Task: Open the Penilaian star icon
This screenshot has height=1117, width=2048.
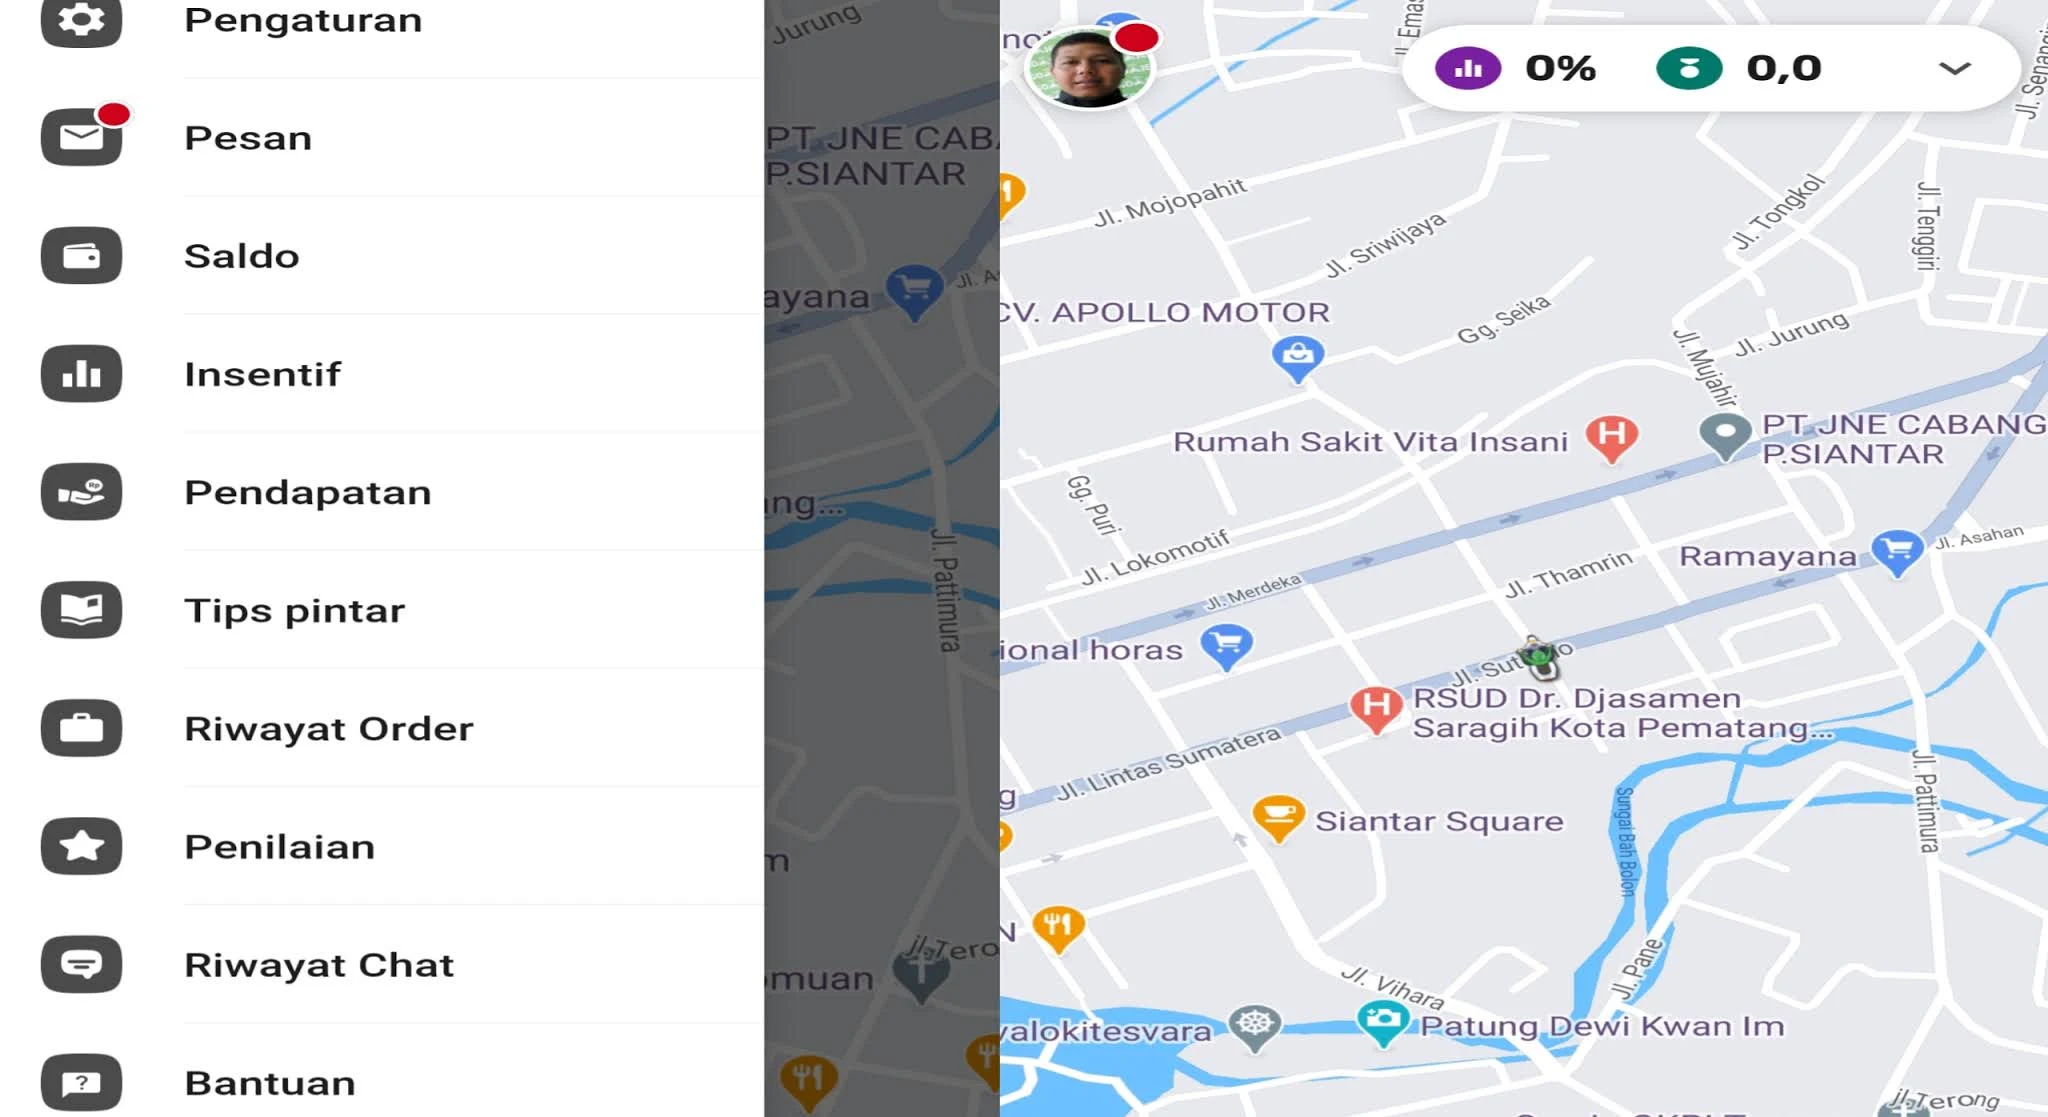Action: 81,846
